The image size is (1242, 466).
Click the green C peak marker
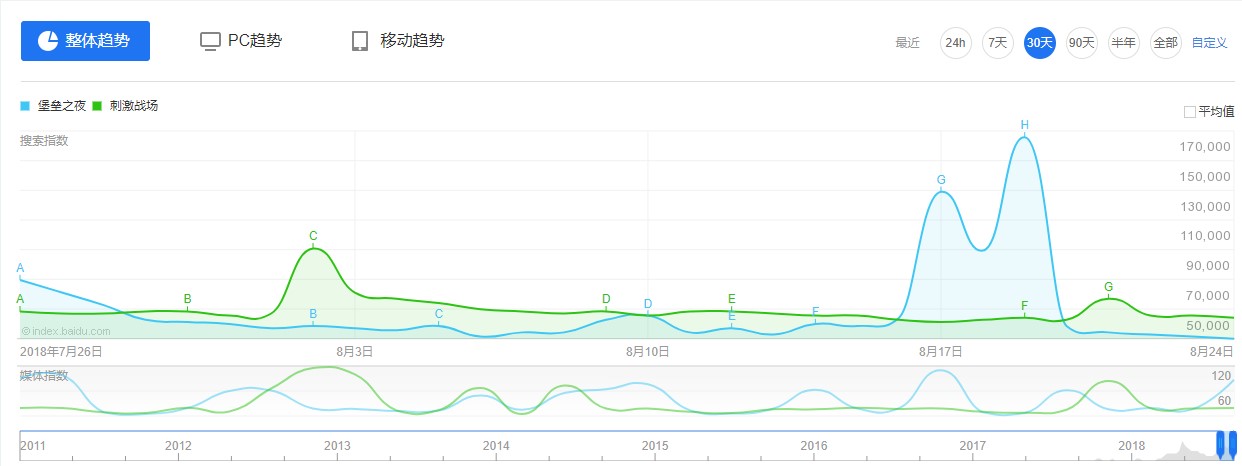pyautogui.click(x=313, y=237)
